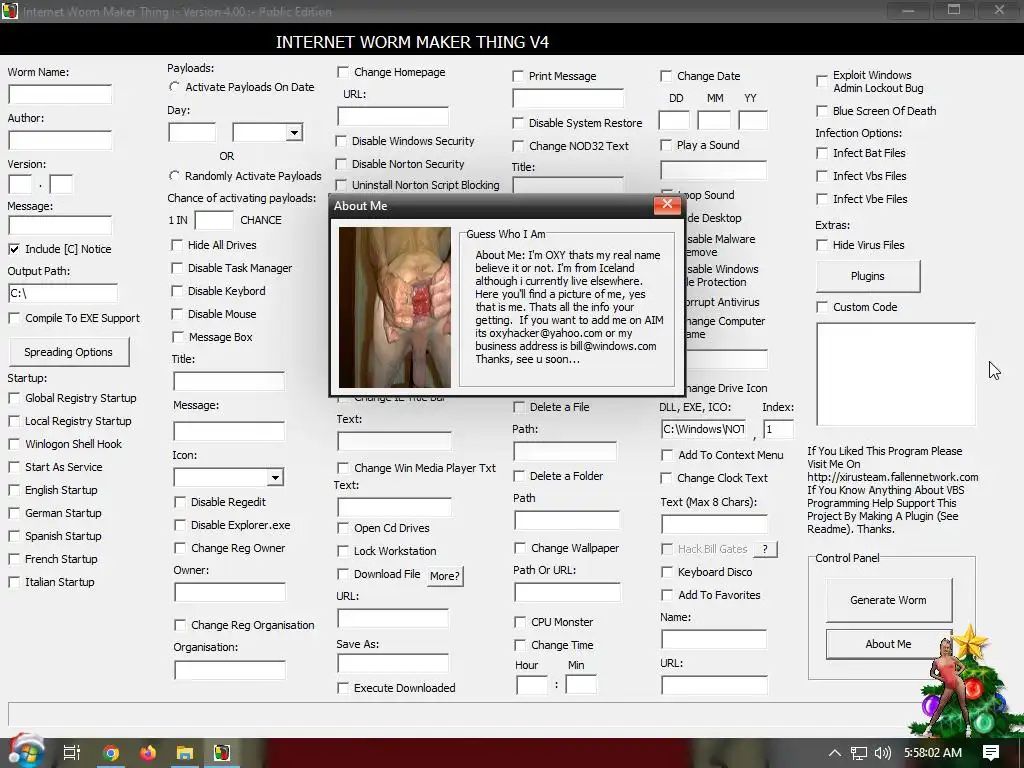The image size is (1024, 768).
Task: Check the Change Clock Text option
Action: [x=667, y=478]
